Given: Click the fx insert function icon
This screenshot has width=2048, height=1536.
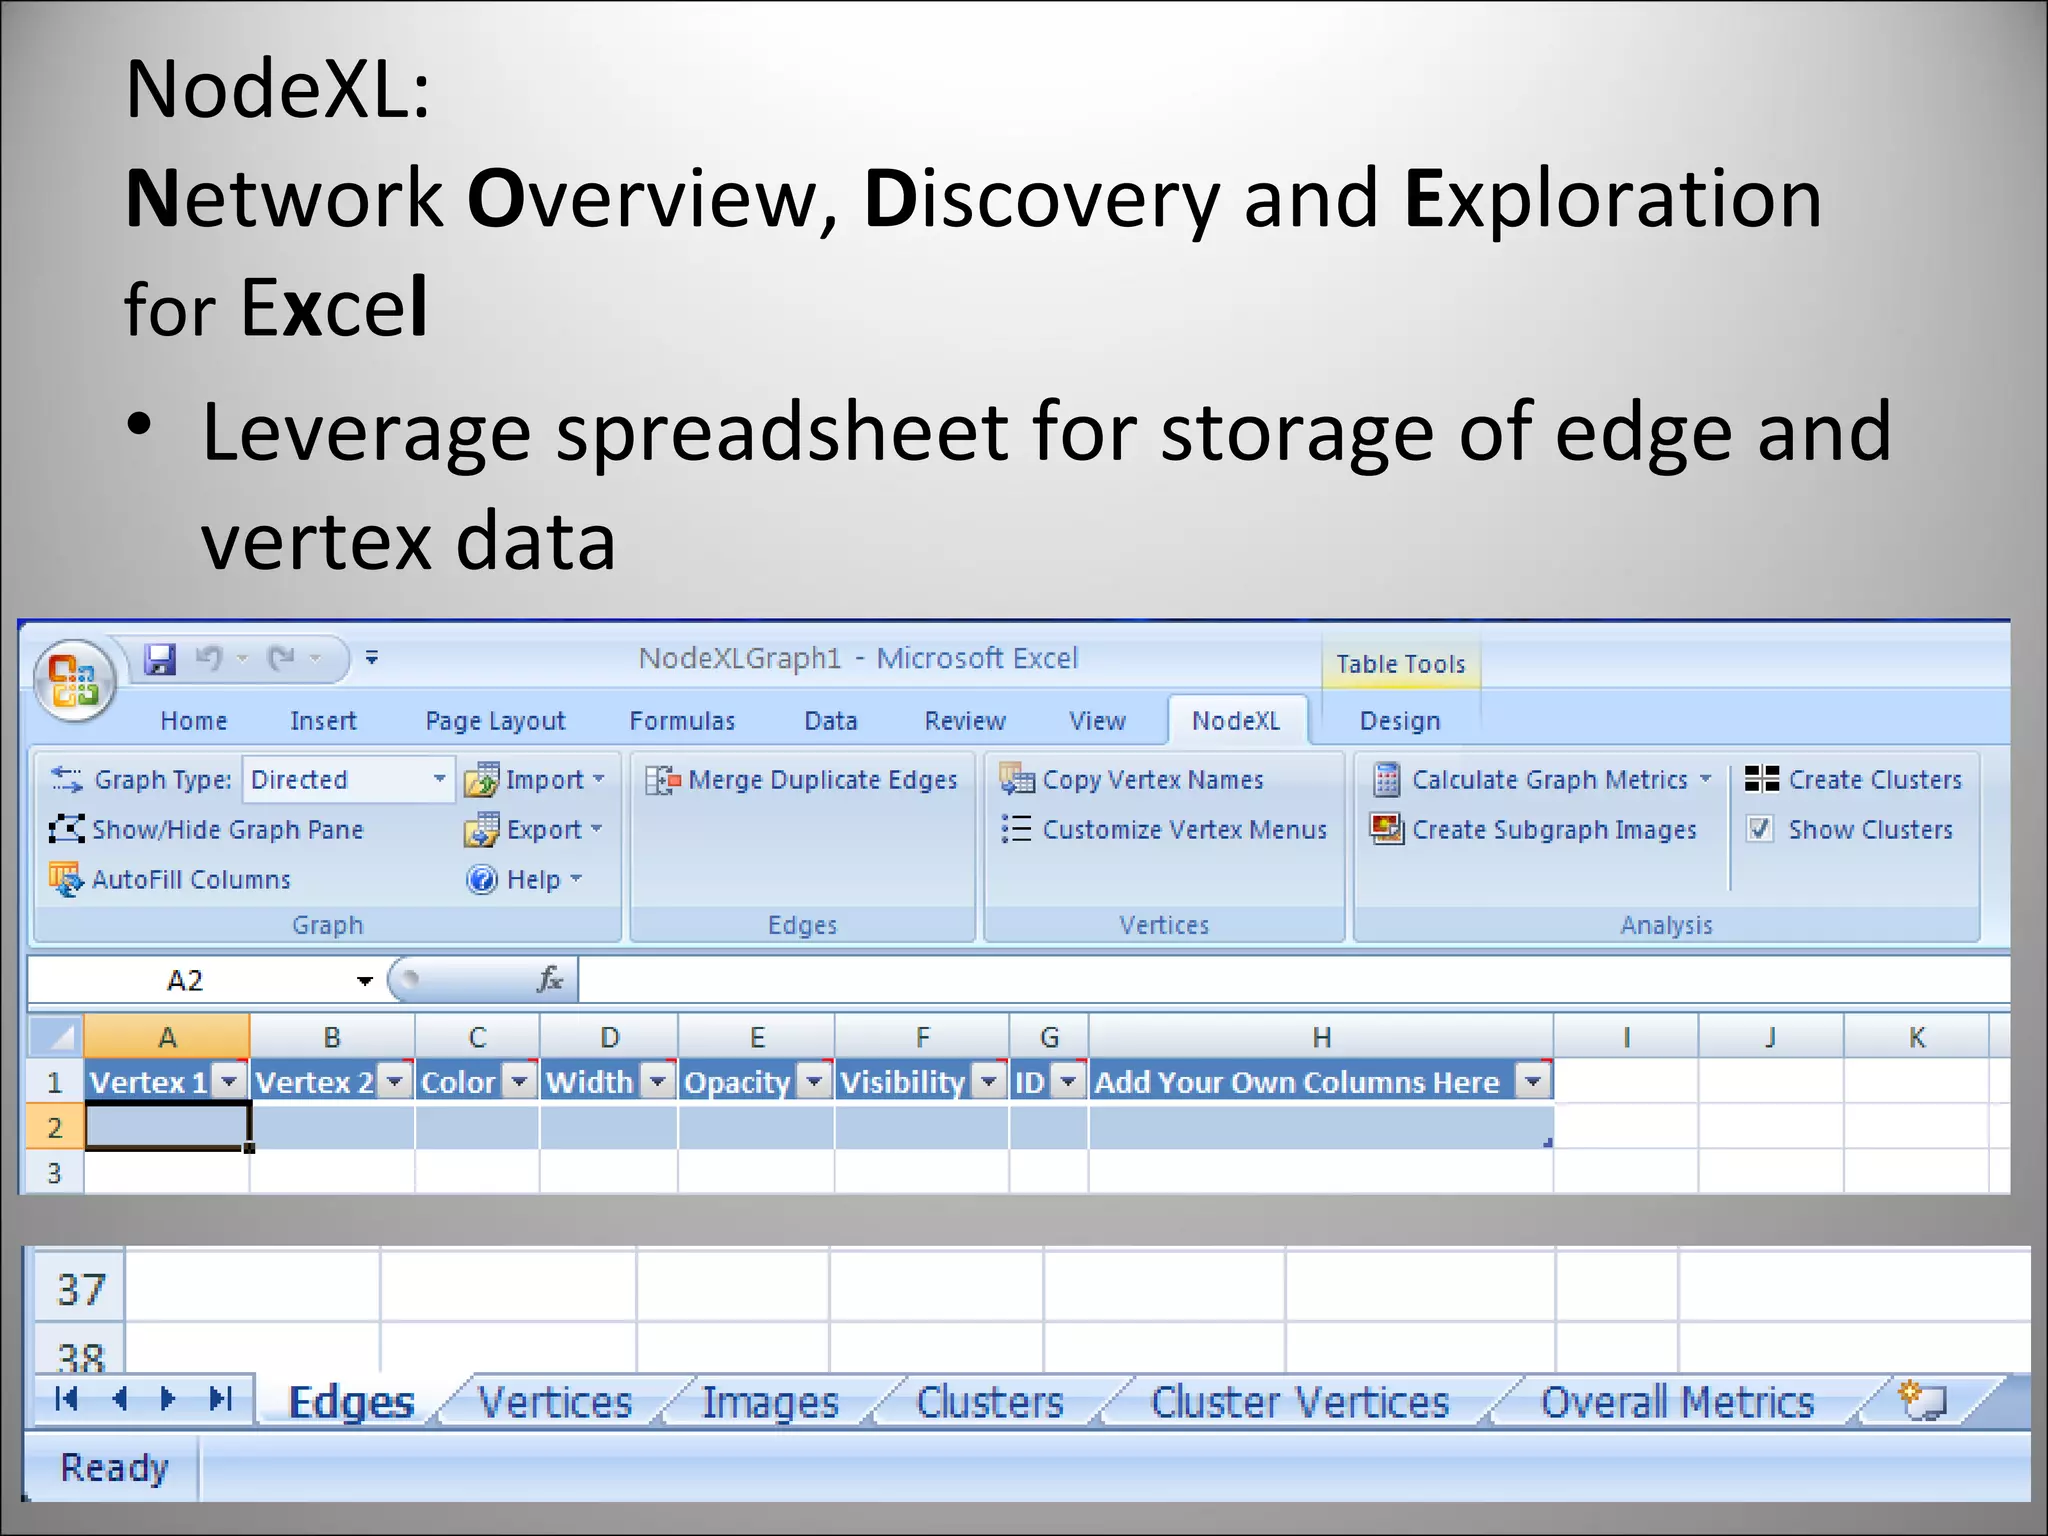Looking at the screenshot, I should pos(550,979).
